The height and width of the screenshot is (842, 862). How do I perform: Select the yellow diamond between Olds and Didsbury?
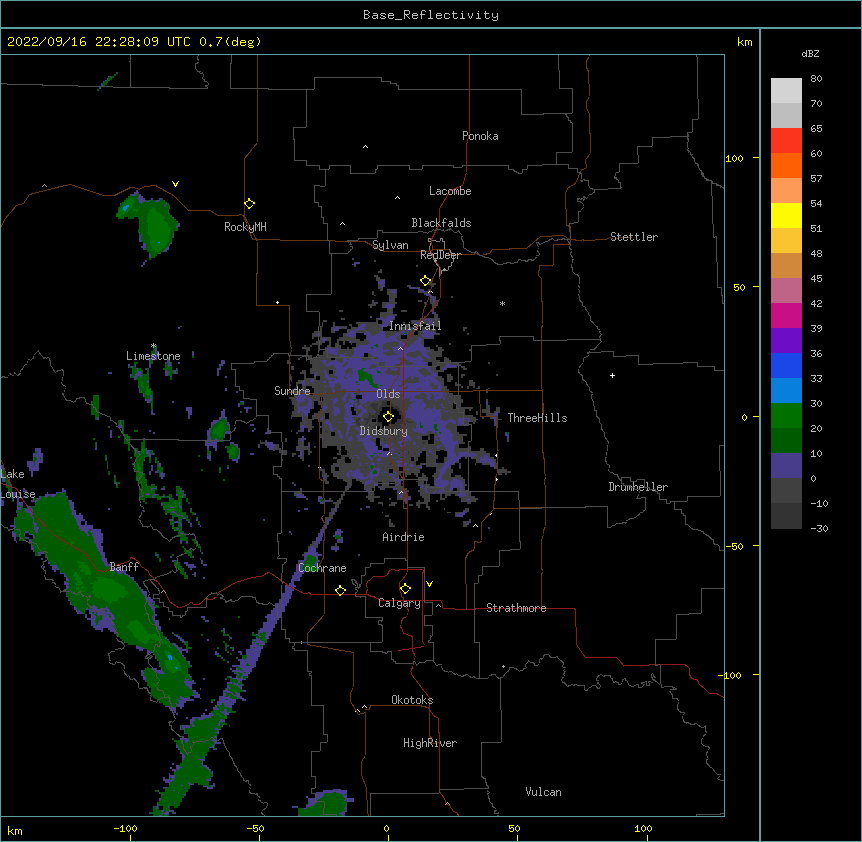tap(388, 417)
